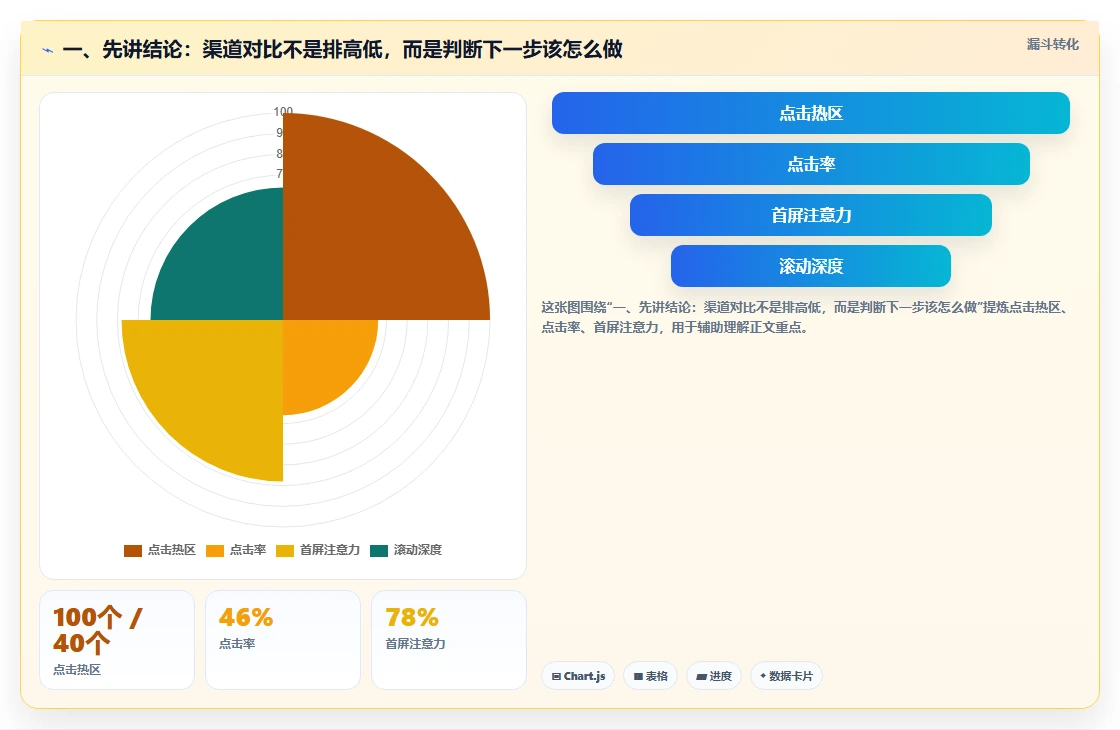Click the 点击热区 funnel bar

811,113
